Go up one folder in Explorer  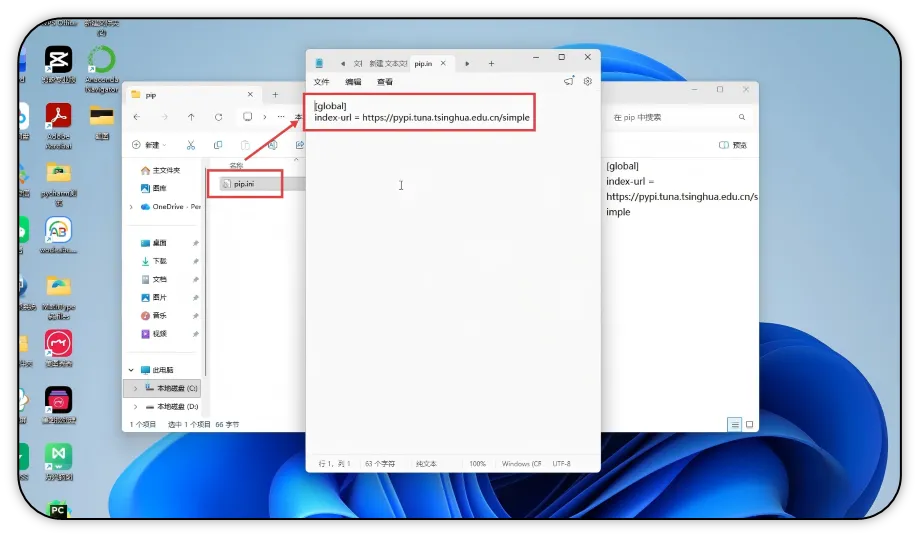click(191, 117)
